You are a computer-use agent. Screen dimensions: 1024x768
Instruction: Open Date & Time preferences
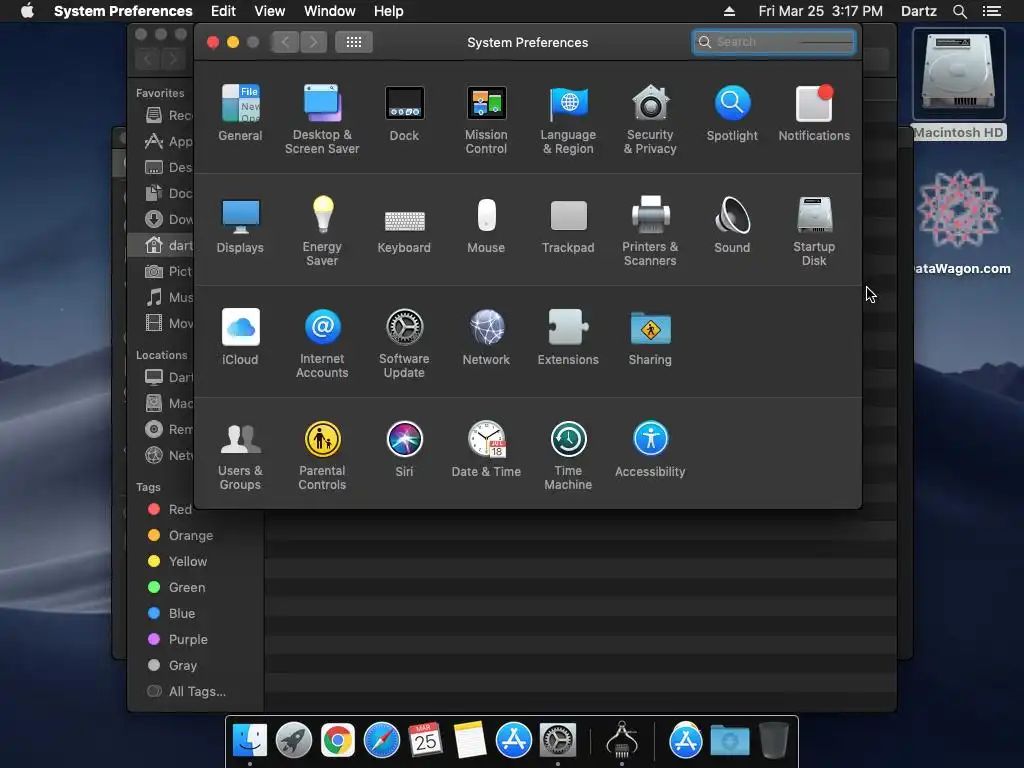click(x=486, y=449)
